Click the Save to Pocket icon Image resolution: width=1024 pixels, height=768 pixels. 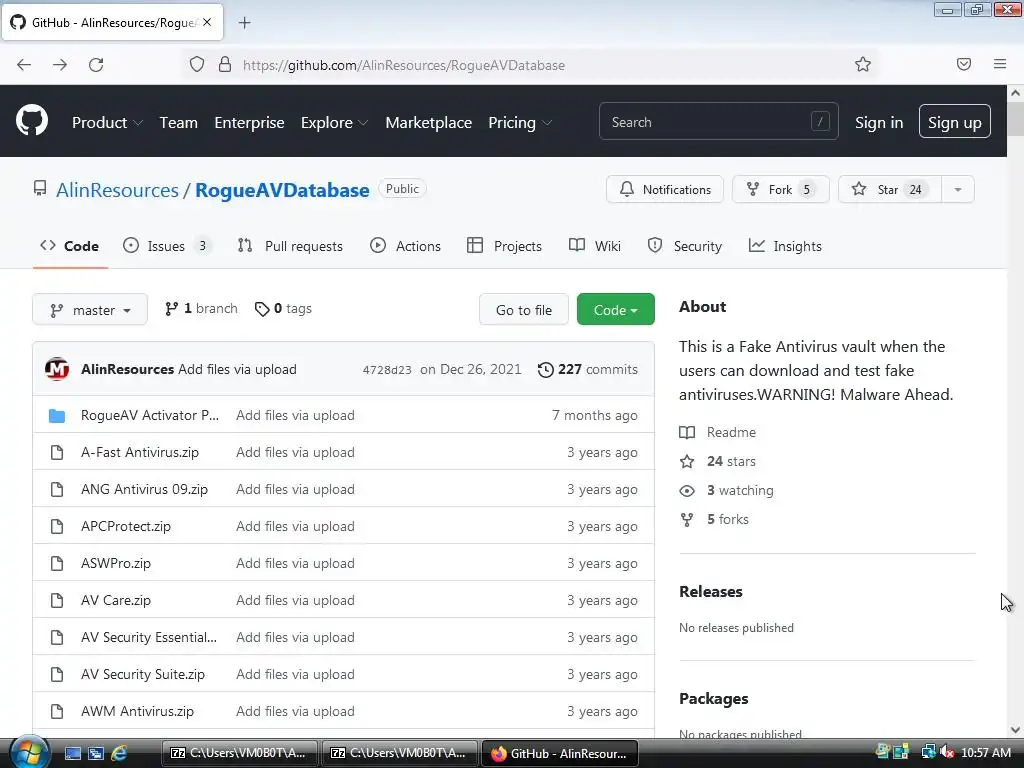(964, 64)
